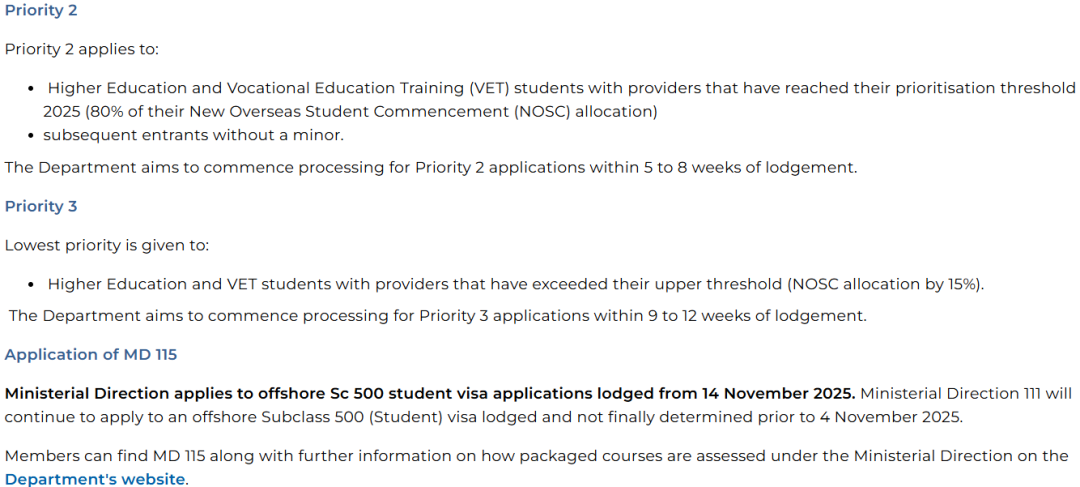Click the 'subsequent entrants without a minor' bullet
This screenshot has height=487, width=1080.
point(193,135)
